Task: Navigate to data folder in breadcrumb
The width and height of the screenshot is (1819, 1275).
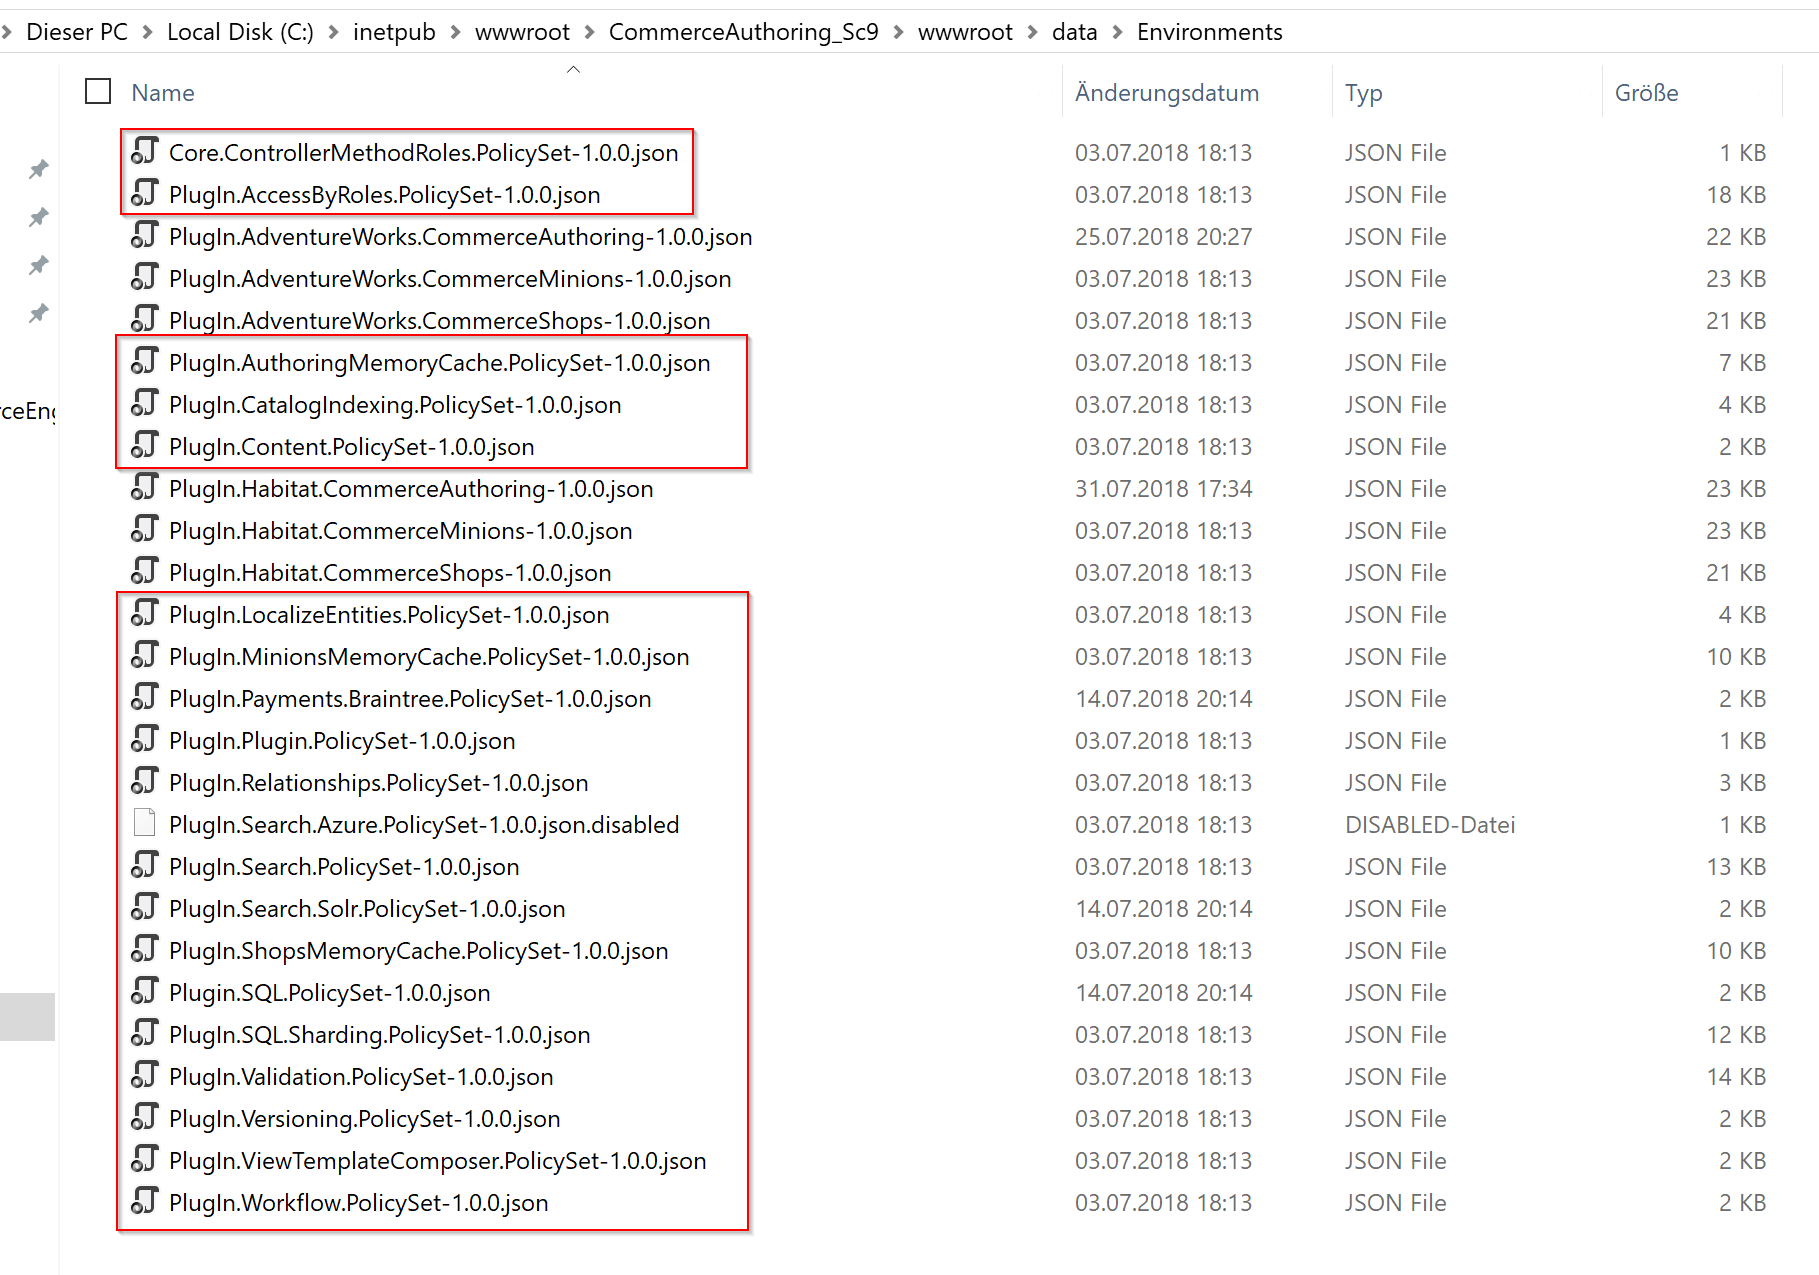Action: tap(1075, 32)
